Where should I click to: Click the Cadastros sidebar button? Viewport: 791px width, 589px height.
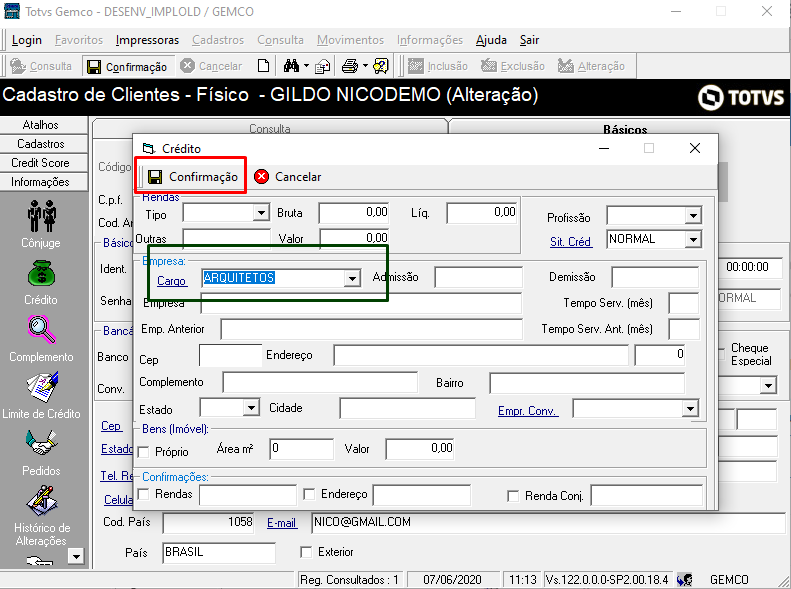coord(44,144)
